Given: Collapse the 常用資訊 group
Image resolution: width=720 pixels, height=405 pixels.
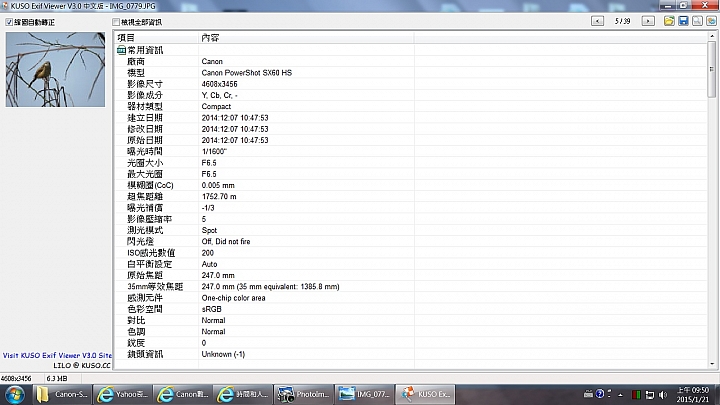Looking at the screenshot, I should (121, 50).
